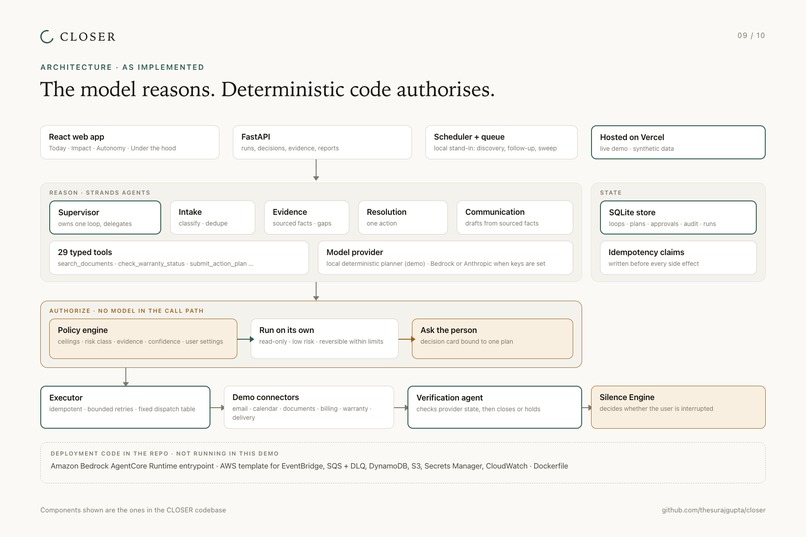The width and height of the screenshot is (806, 537).
Task: Click 'read-only · low risk · reversible within limits' text
Action: [x=321, y=342]
